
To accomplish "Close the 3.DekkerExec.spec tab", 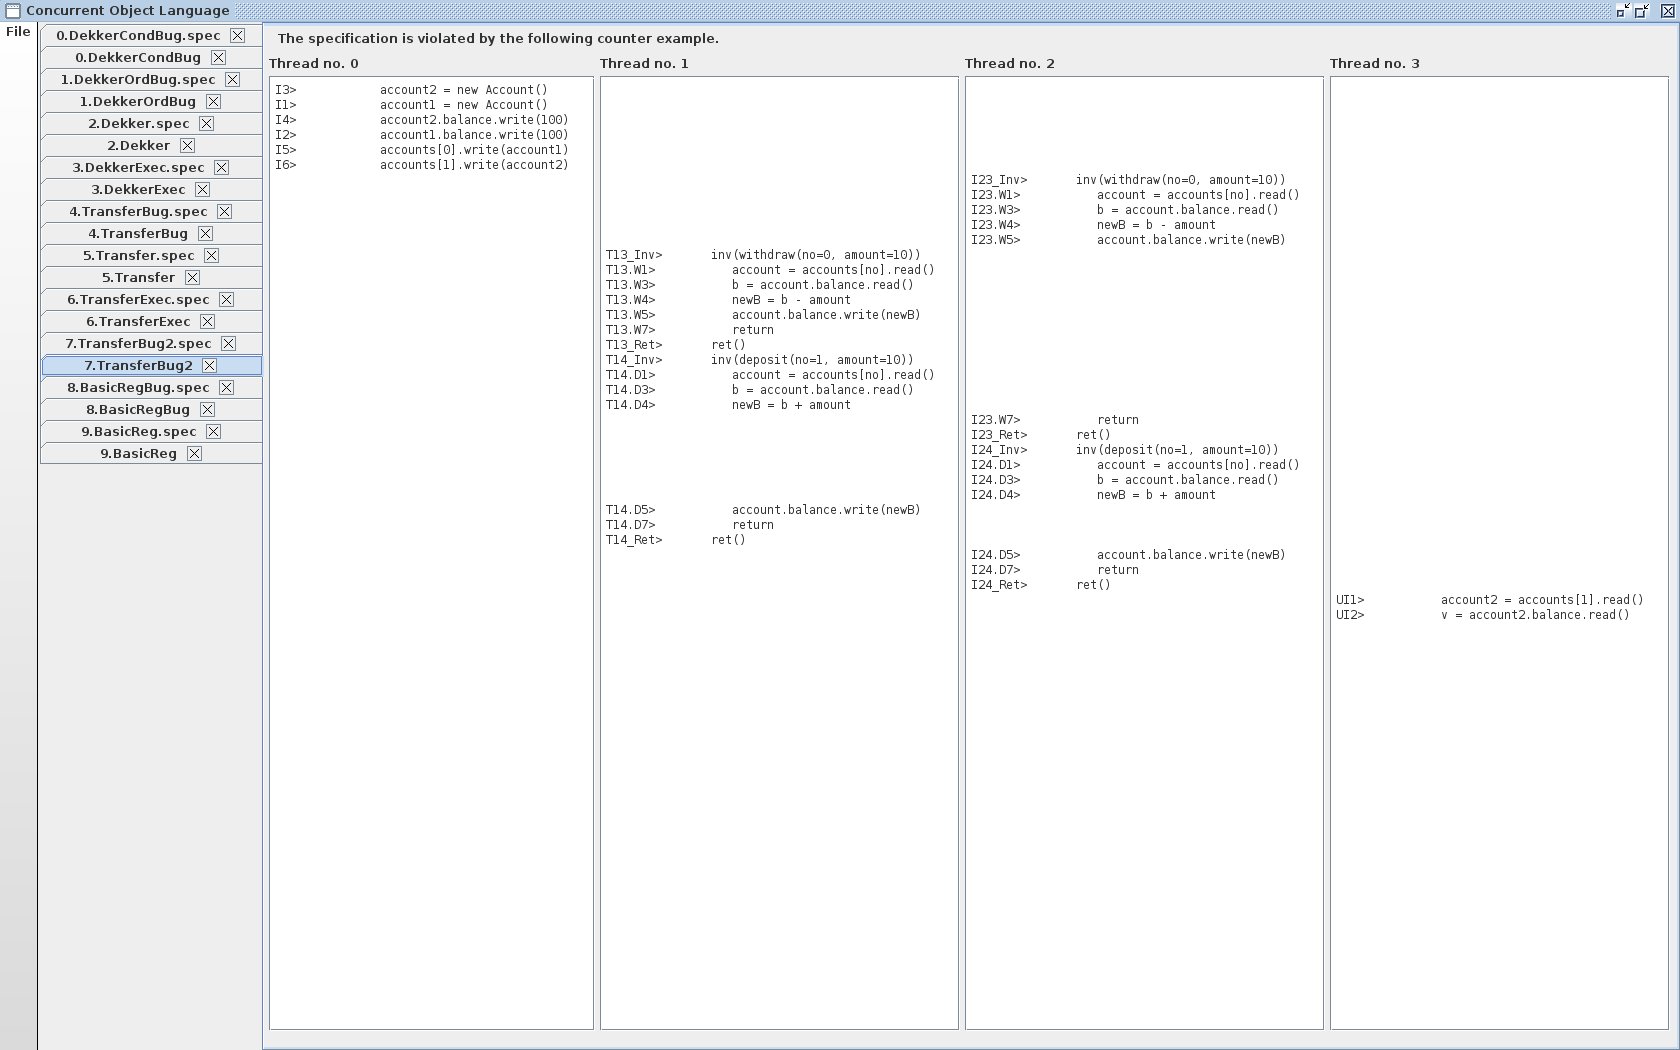I will [x=221, y=167].
